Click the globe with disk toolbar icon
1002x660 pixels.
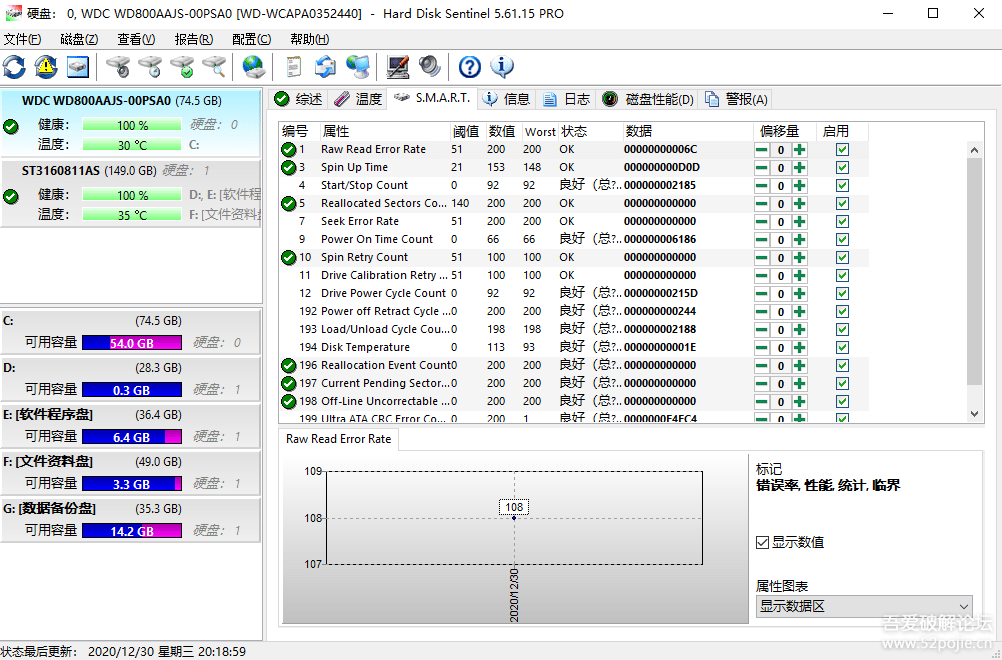254,66
